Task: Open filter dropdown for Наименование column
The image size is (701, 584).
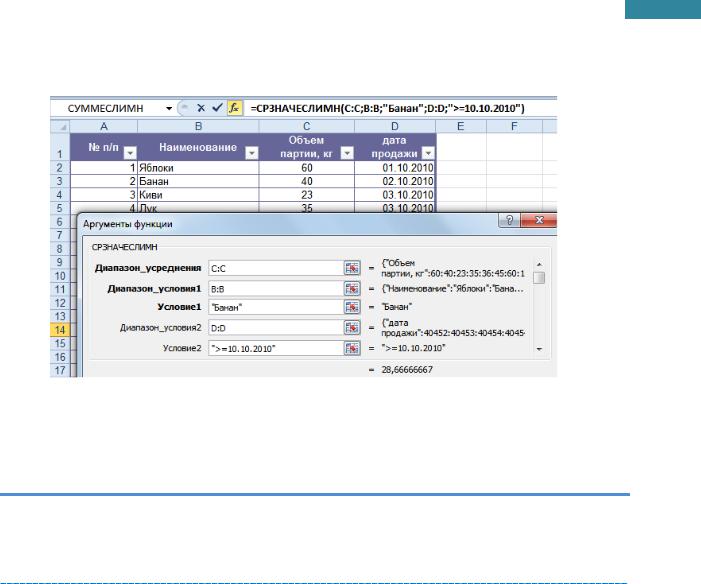Action: (x=252, y=153)
